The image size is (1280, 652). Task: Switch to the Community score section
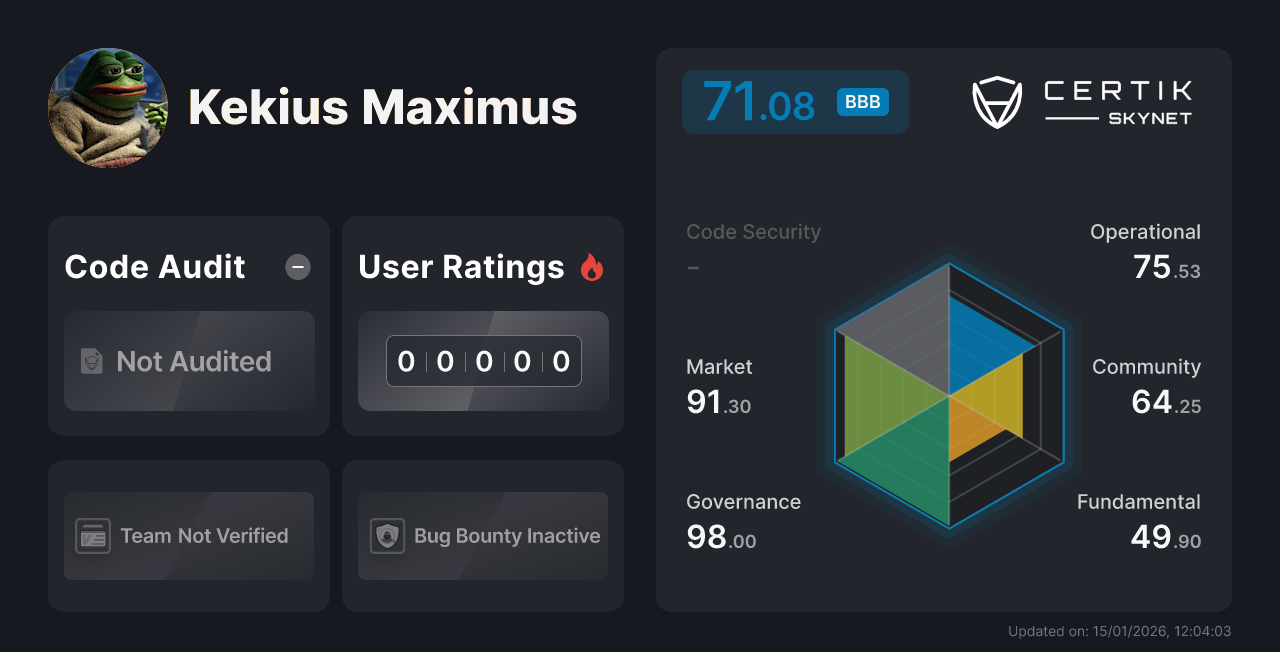[1146, 385]
